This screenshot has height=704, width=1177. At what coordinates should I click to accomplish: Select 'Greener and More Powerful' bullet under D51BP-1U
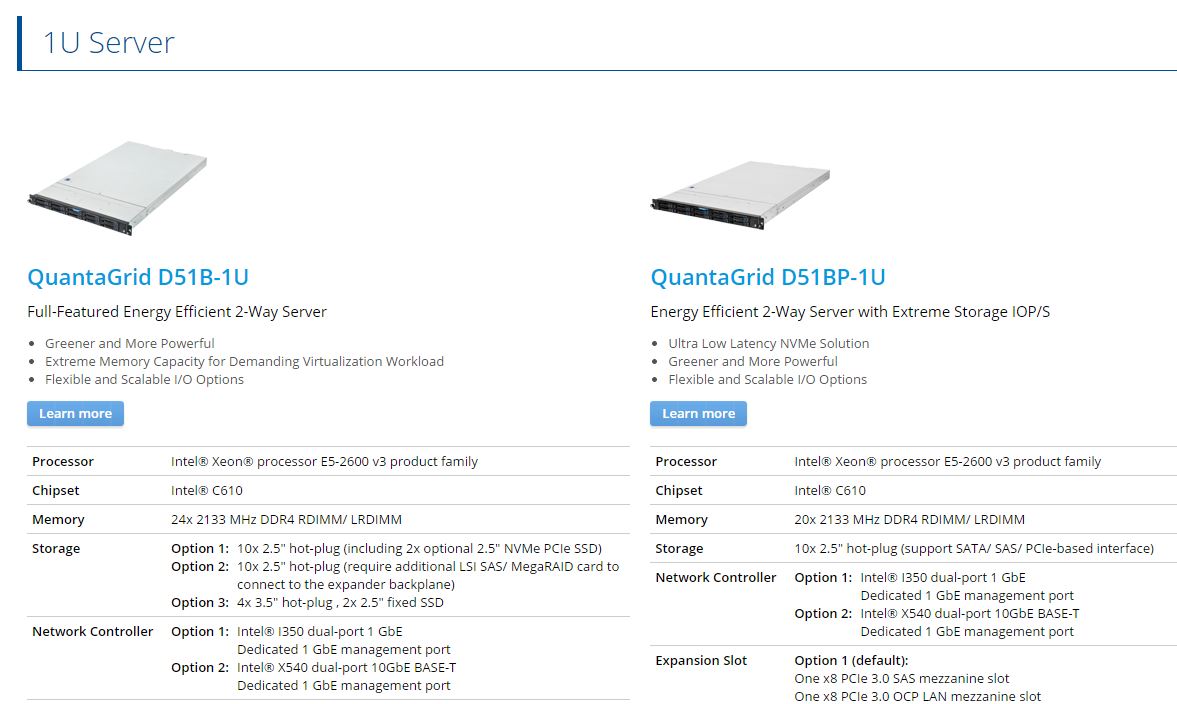753,361
